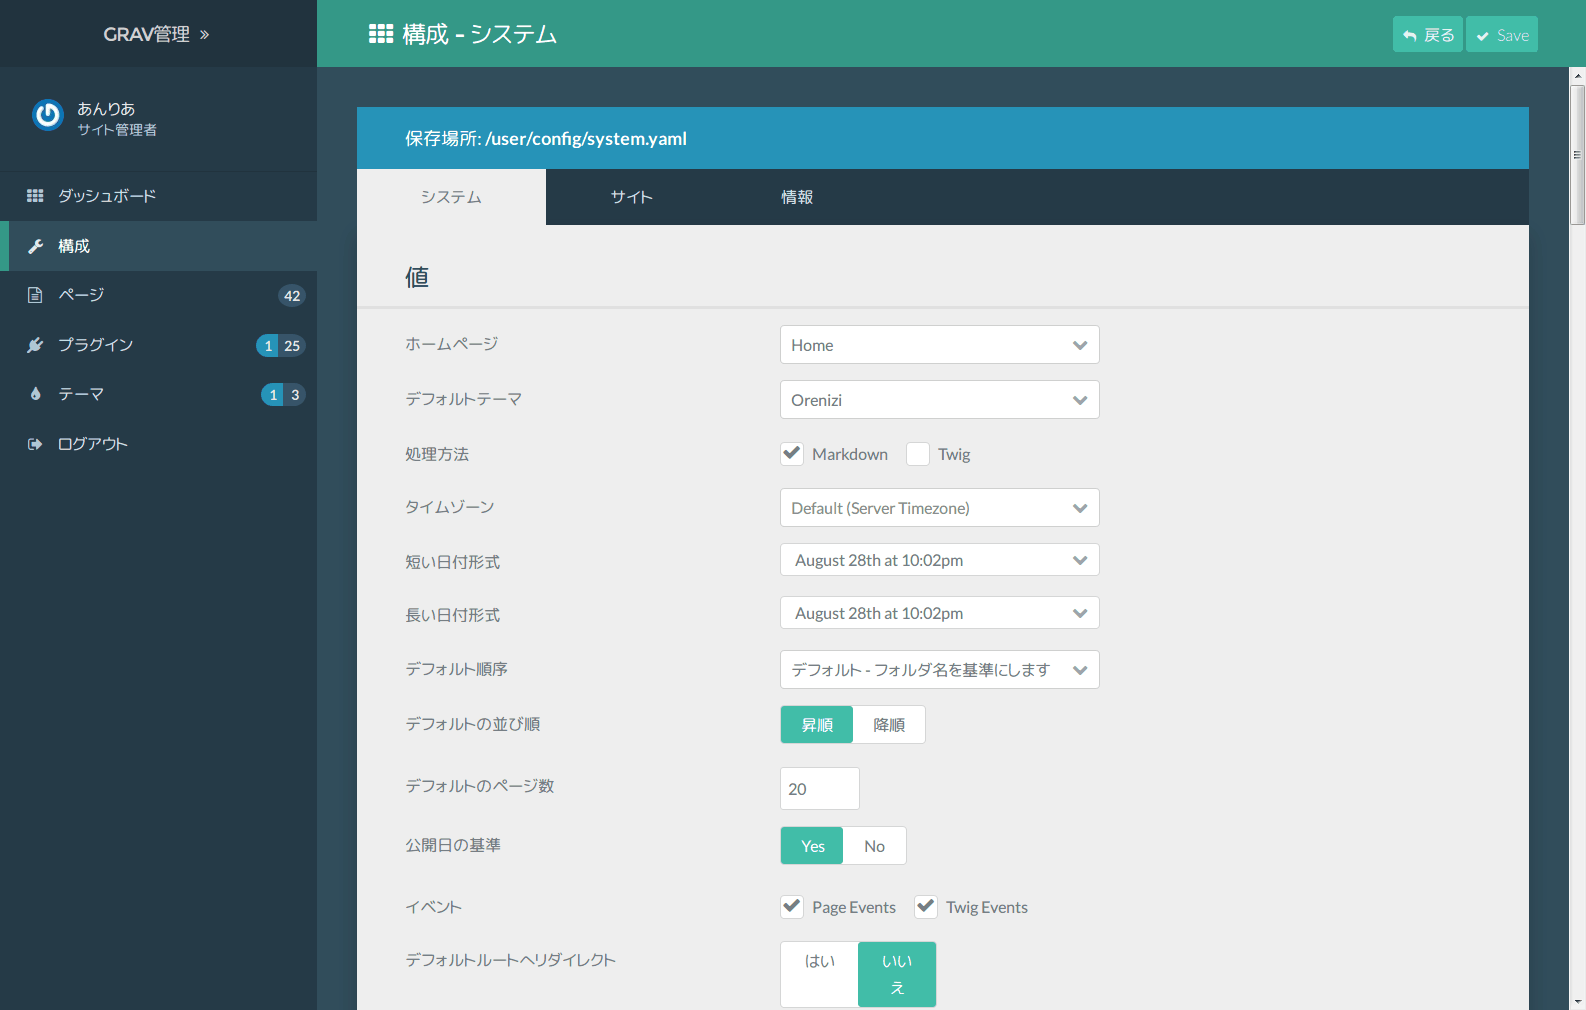Click the dashboard grid icon in sidebar
Viewport: 1586px width, 1010px height.
(x=35, y=196)
